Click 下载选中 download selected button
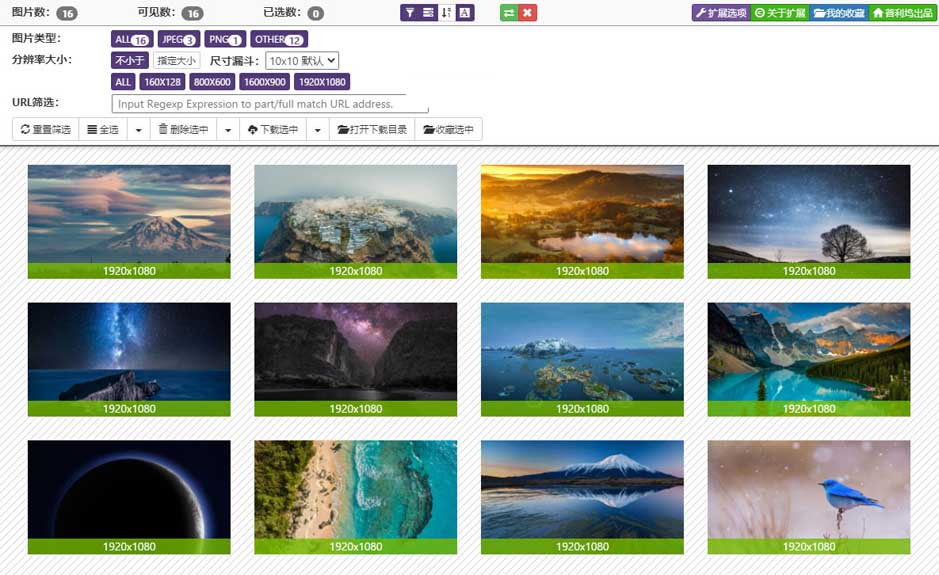 [x=273, y=129]
